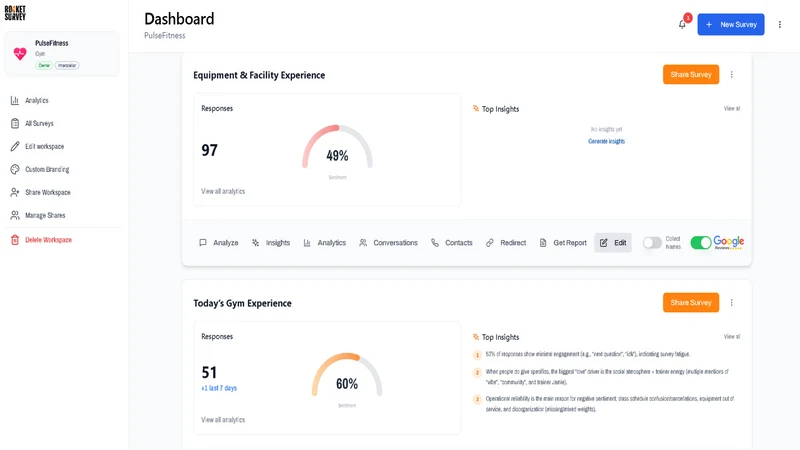Click the '+1 last 7 days' text

[x=219, y=388]
